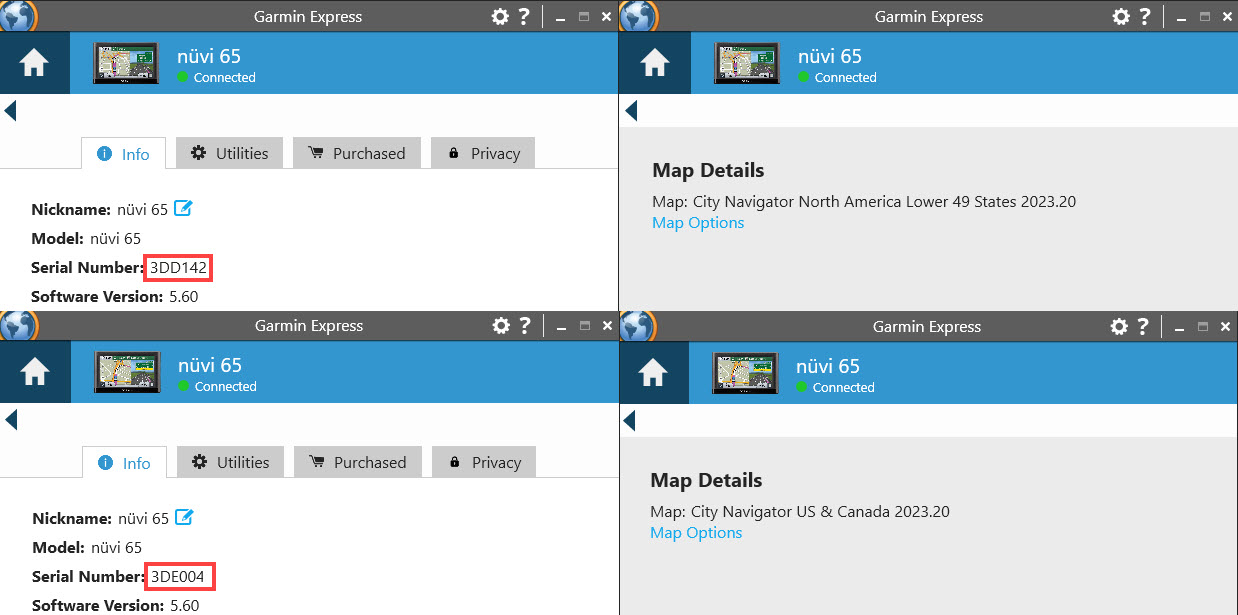The height and width of the screenshot is (615, 1238).
Task: Edit nickname pencil icon in serial 3DD142 window
Action: click(x=183, y=208)
